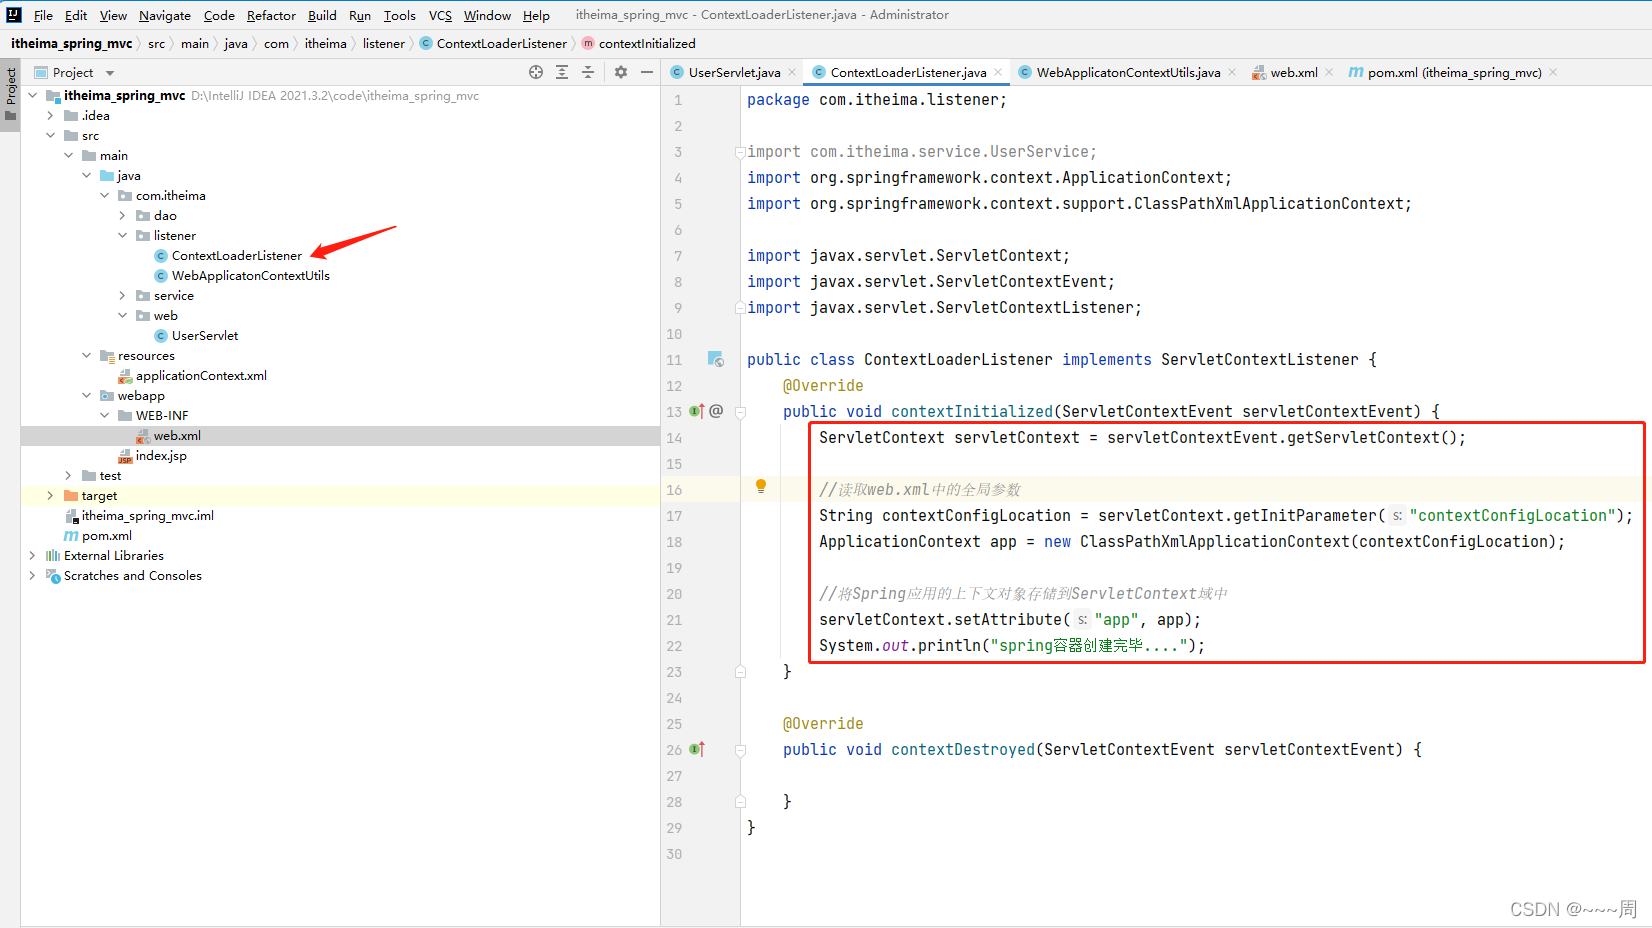The height and width of the screenshot is (928, 1652).
Task: Open the Navigate menu
Action: coord(165,15)
